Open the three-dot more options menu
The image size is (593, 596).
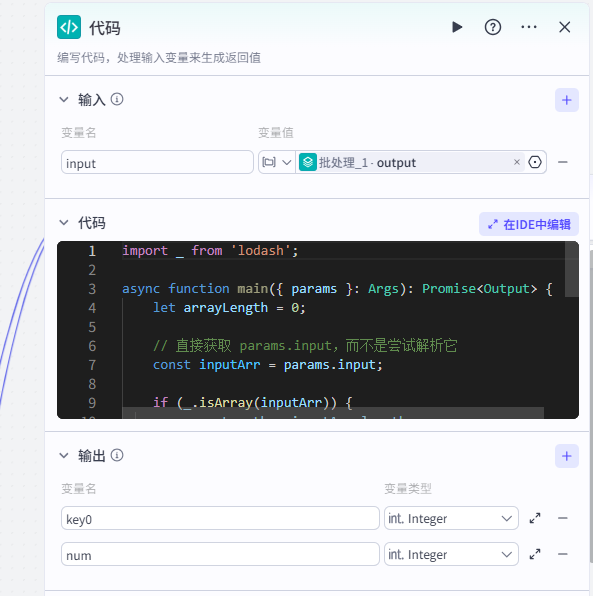click(529, 27)
